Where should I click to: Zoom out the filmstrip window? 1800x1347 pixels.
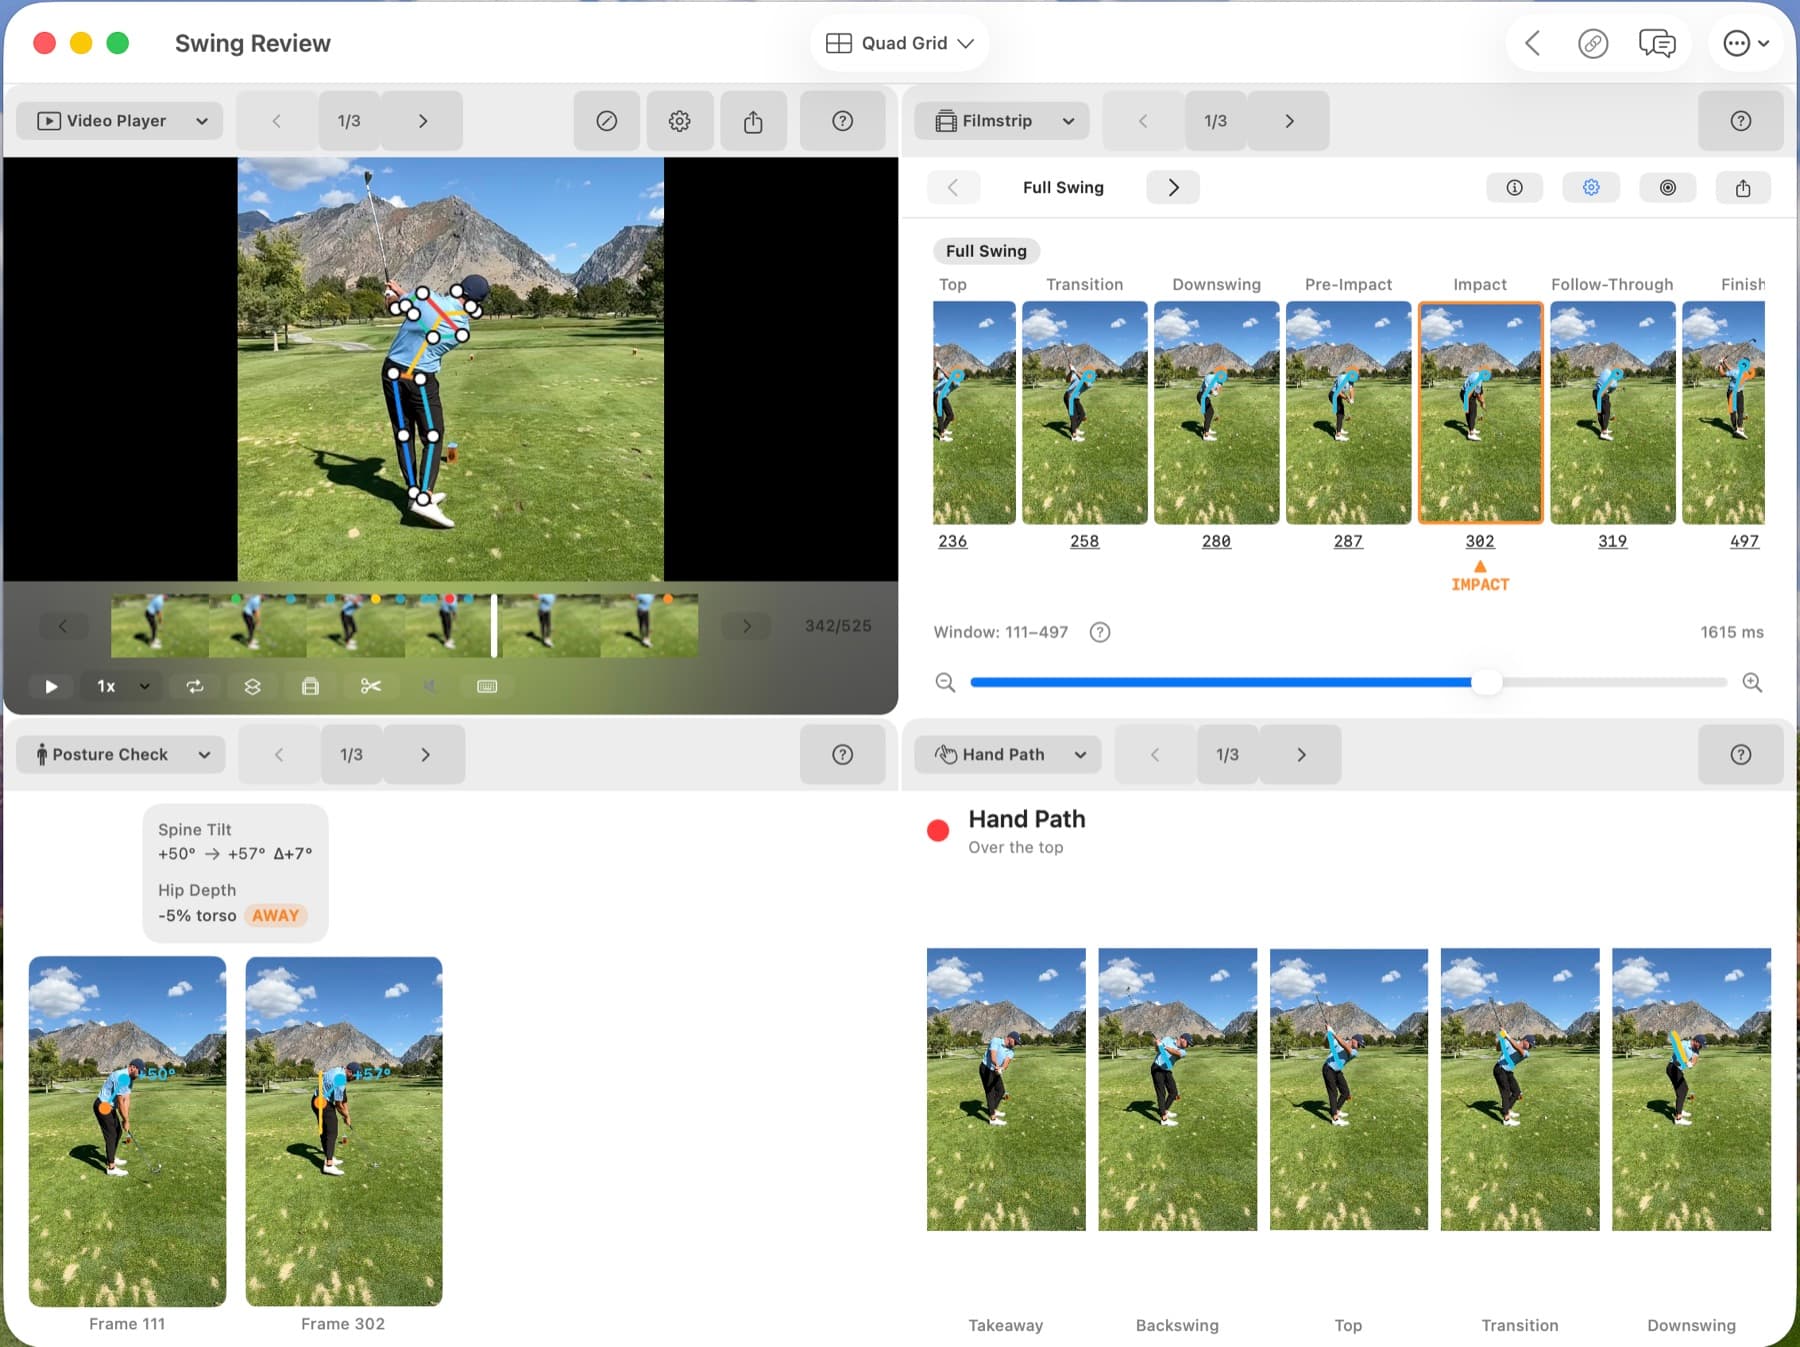[945, 682]
